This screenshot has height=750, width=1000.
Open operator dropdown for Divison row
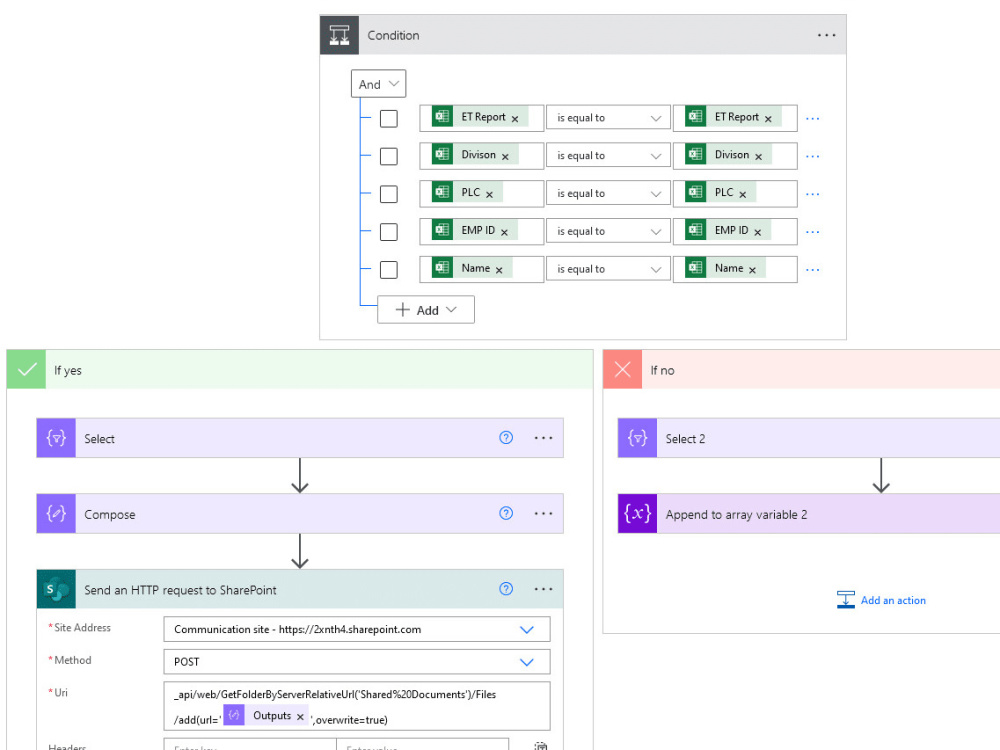[608, 156]
